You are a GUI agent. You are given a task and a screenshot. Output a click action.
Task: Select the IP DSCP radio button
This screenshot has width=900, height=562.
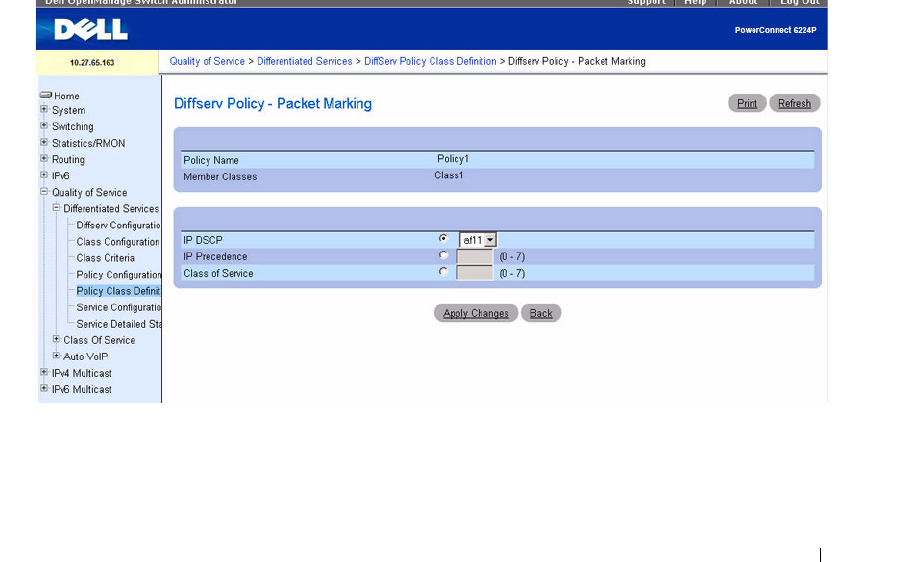(x=443, y=238)
